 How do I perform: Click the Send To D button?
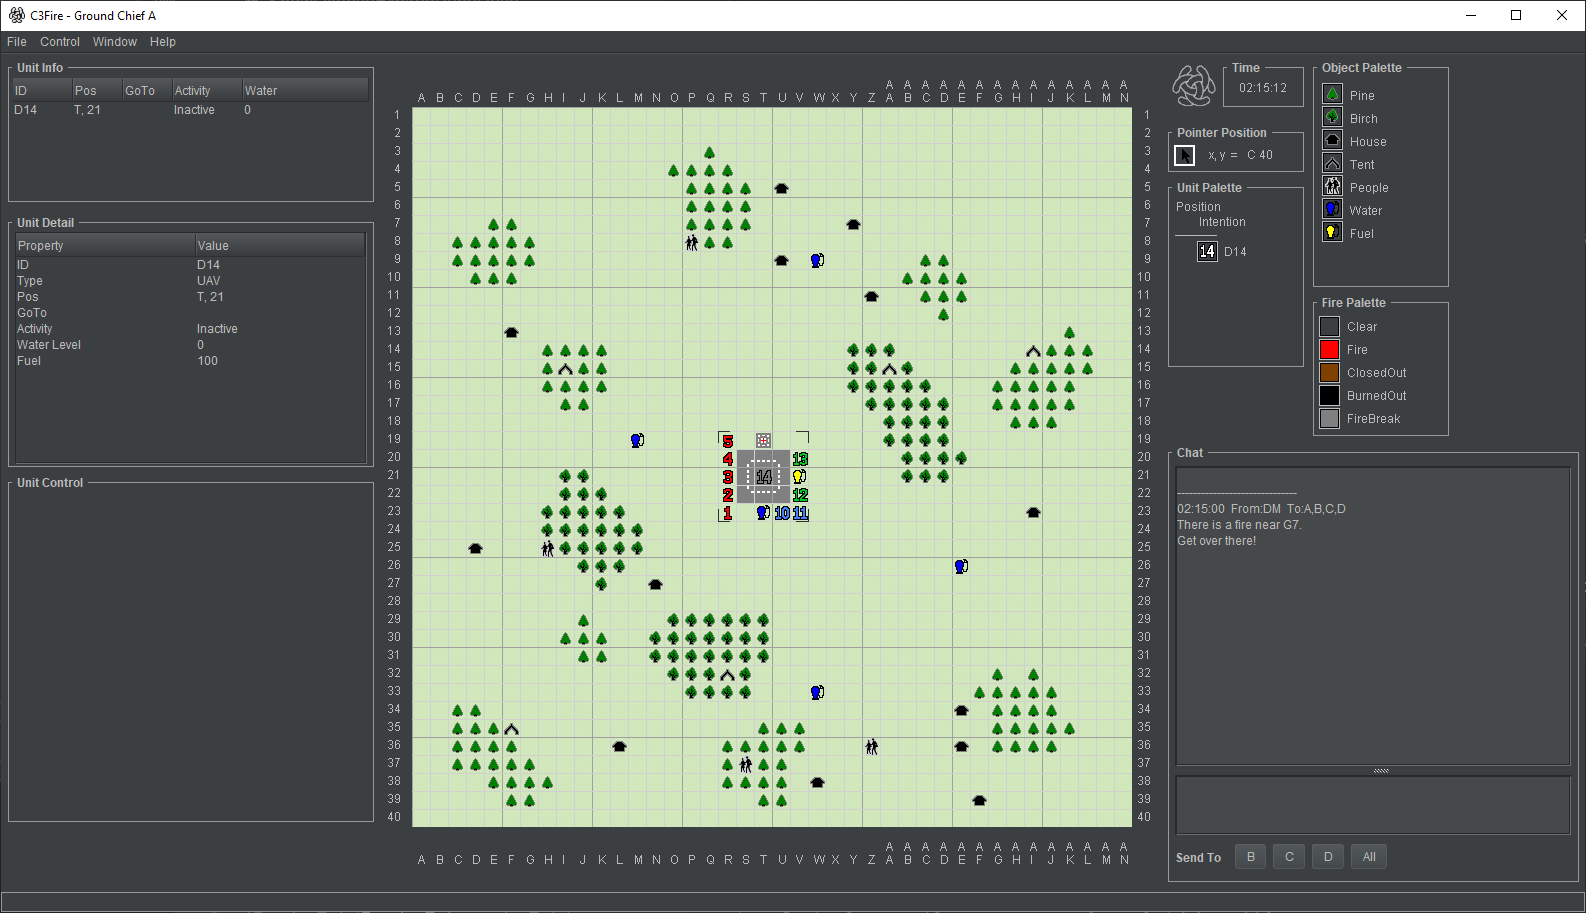click(1328, 857)
